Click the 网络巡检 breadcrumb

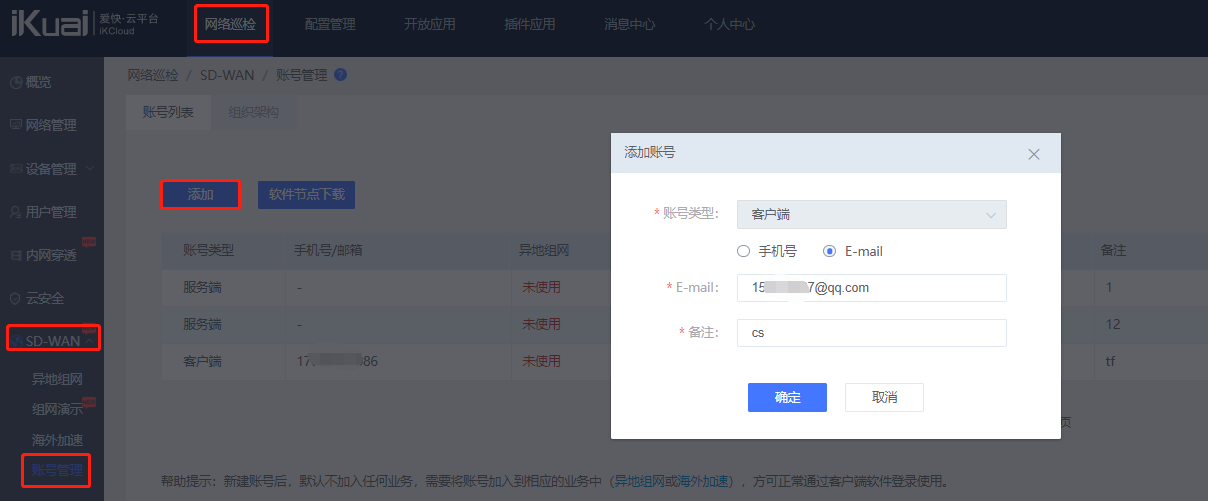(153, 74)
